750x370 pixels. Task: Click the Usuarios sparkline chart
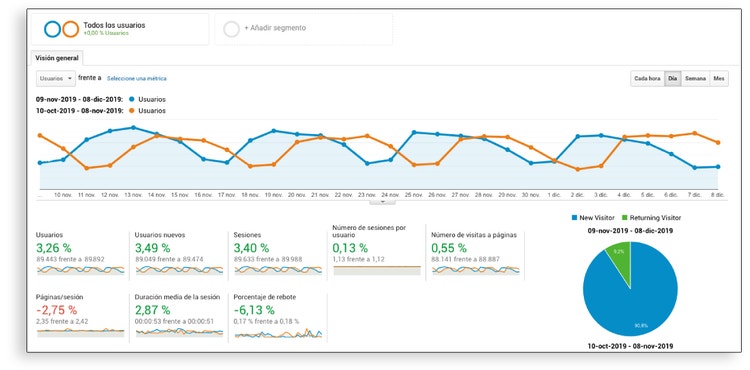tap(80, 270)
